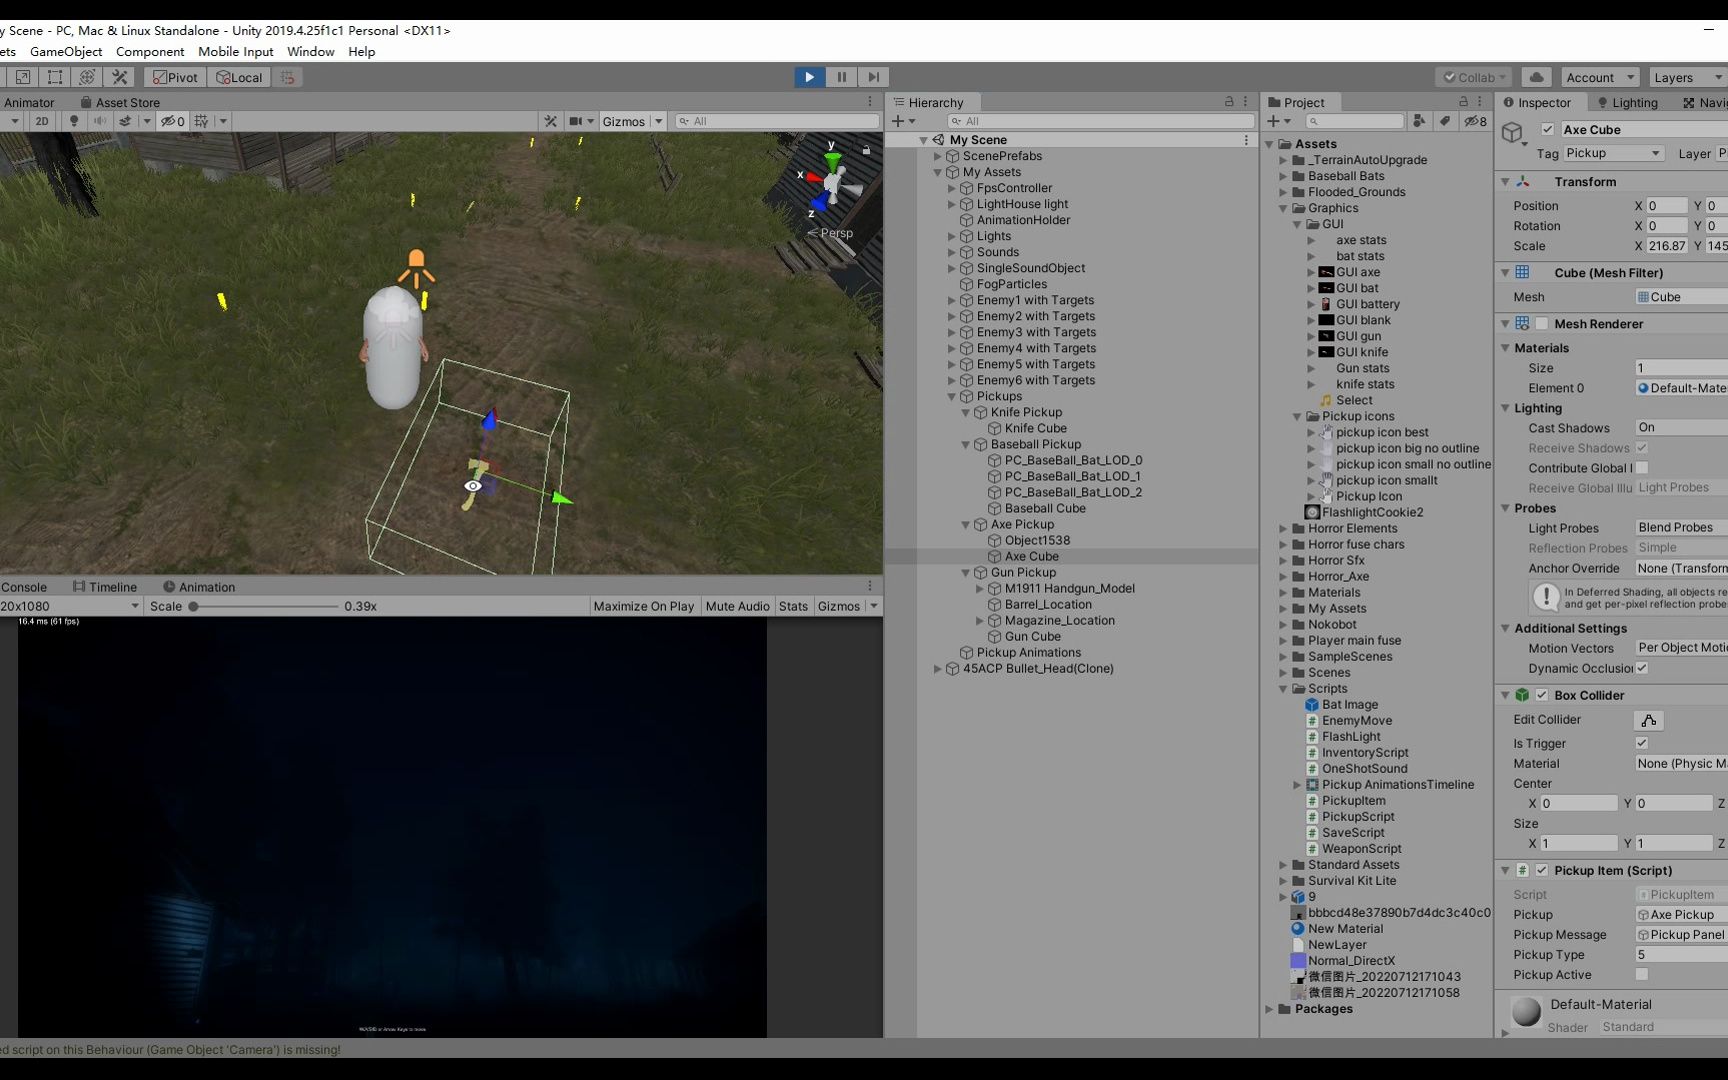Click Mute Audio in the Game view
Image resolution: width=1728 pixels, height=1080 pixels.
click(x=737, y=606)
